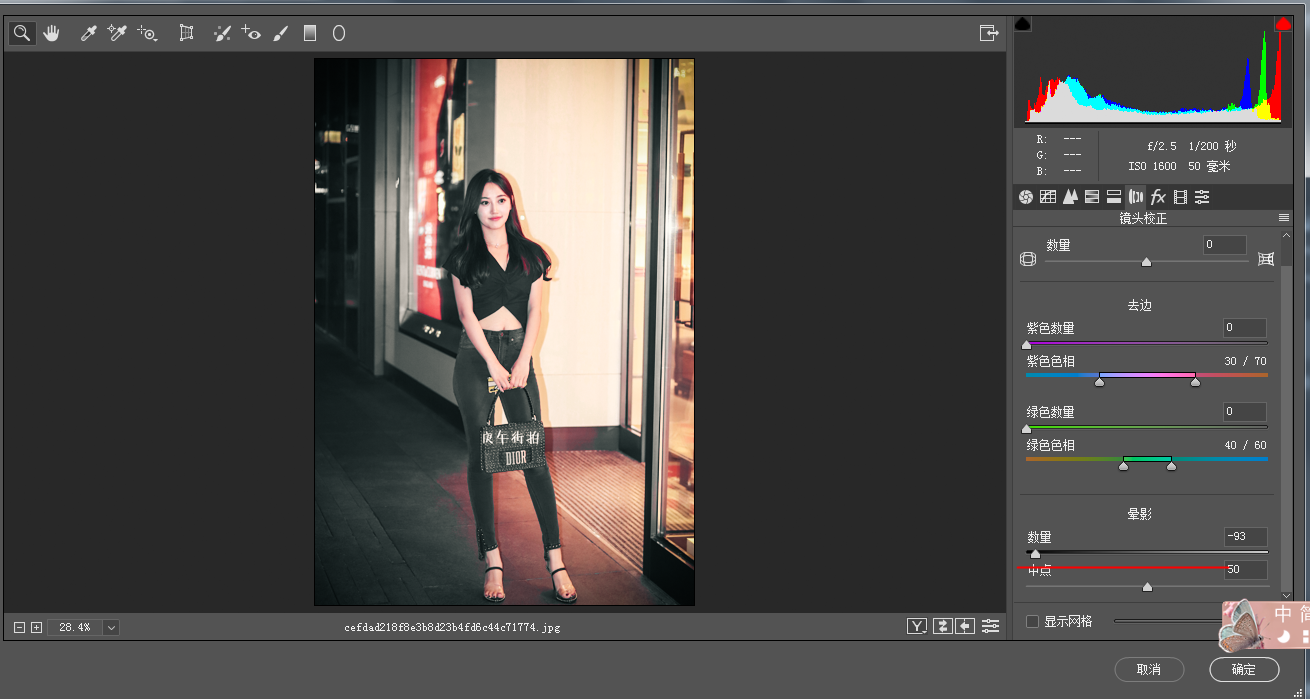1310x699 pixels.
Task: Toggle full screen mode icon
Action: click(989, 33)
